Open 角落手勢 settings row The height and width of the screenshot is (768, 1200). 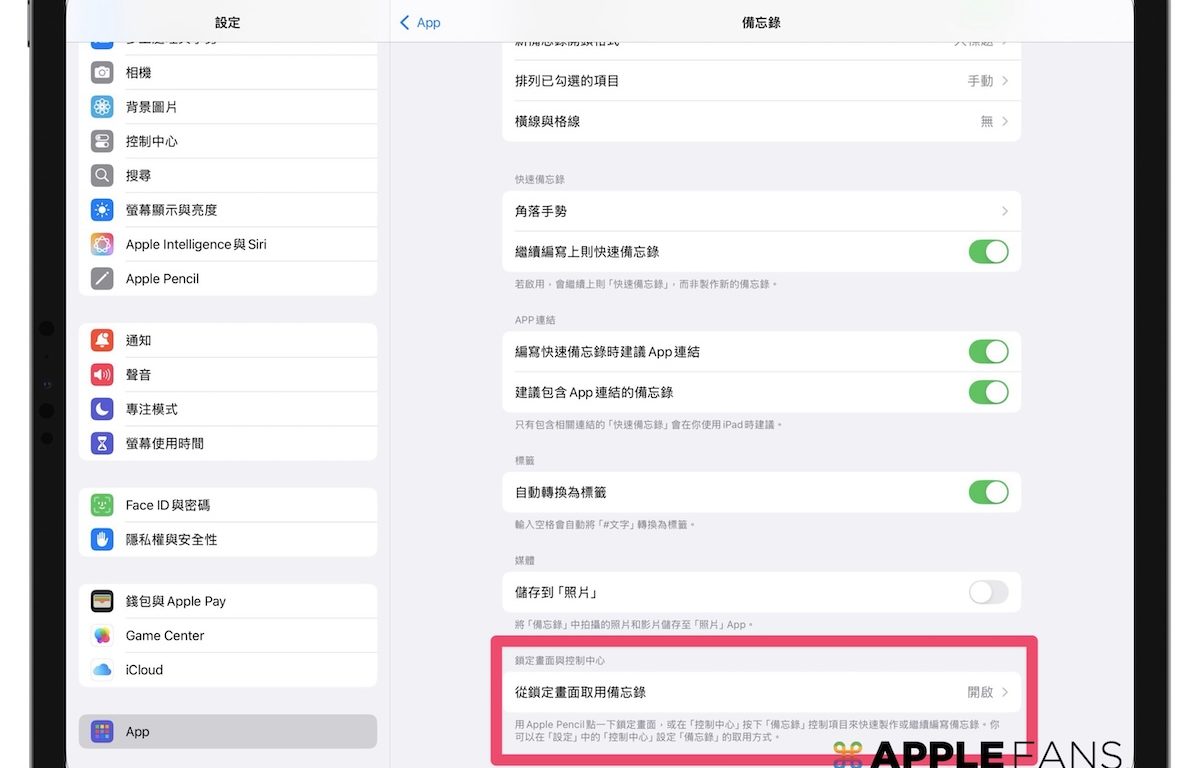(760, 212)
